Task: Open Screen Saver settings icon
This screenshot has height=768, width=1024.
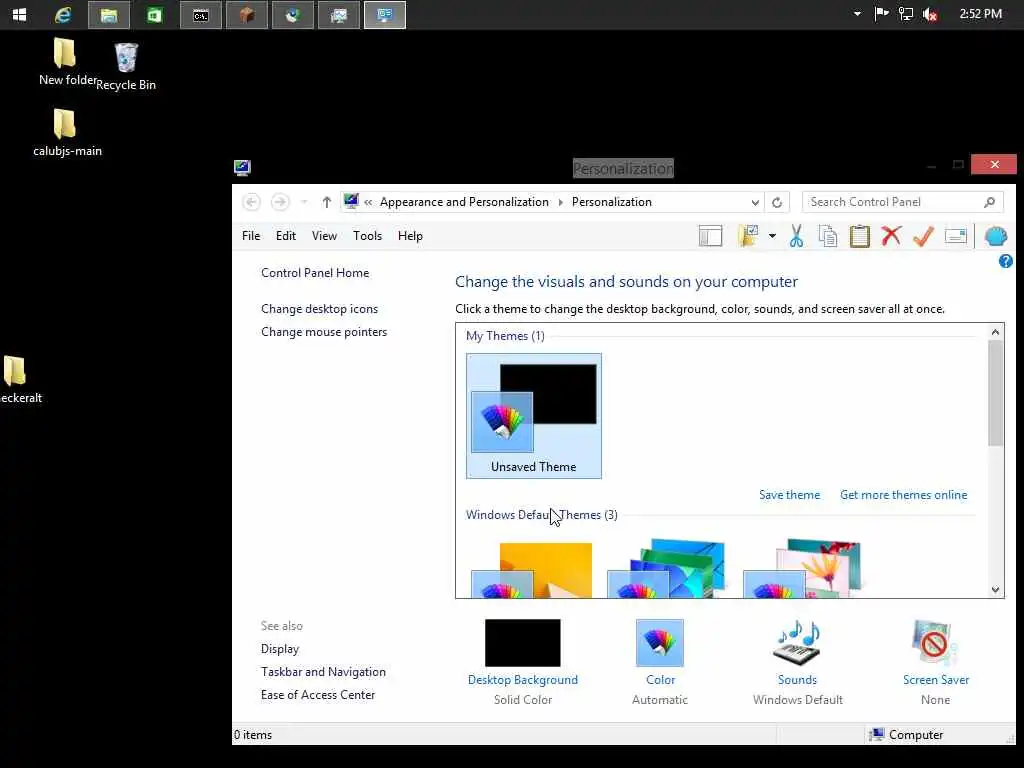Action: (x=935, y=643)
